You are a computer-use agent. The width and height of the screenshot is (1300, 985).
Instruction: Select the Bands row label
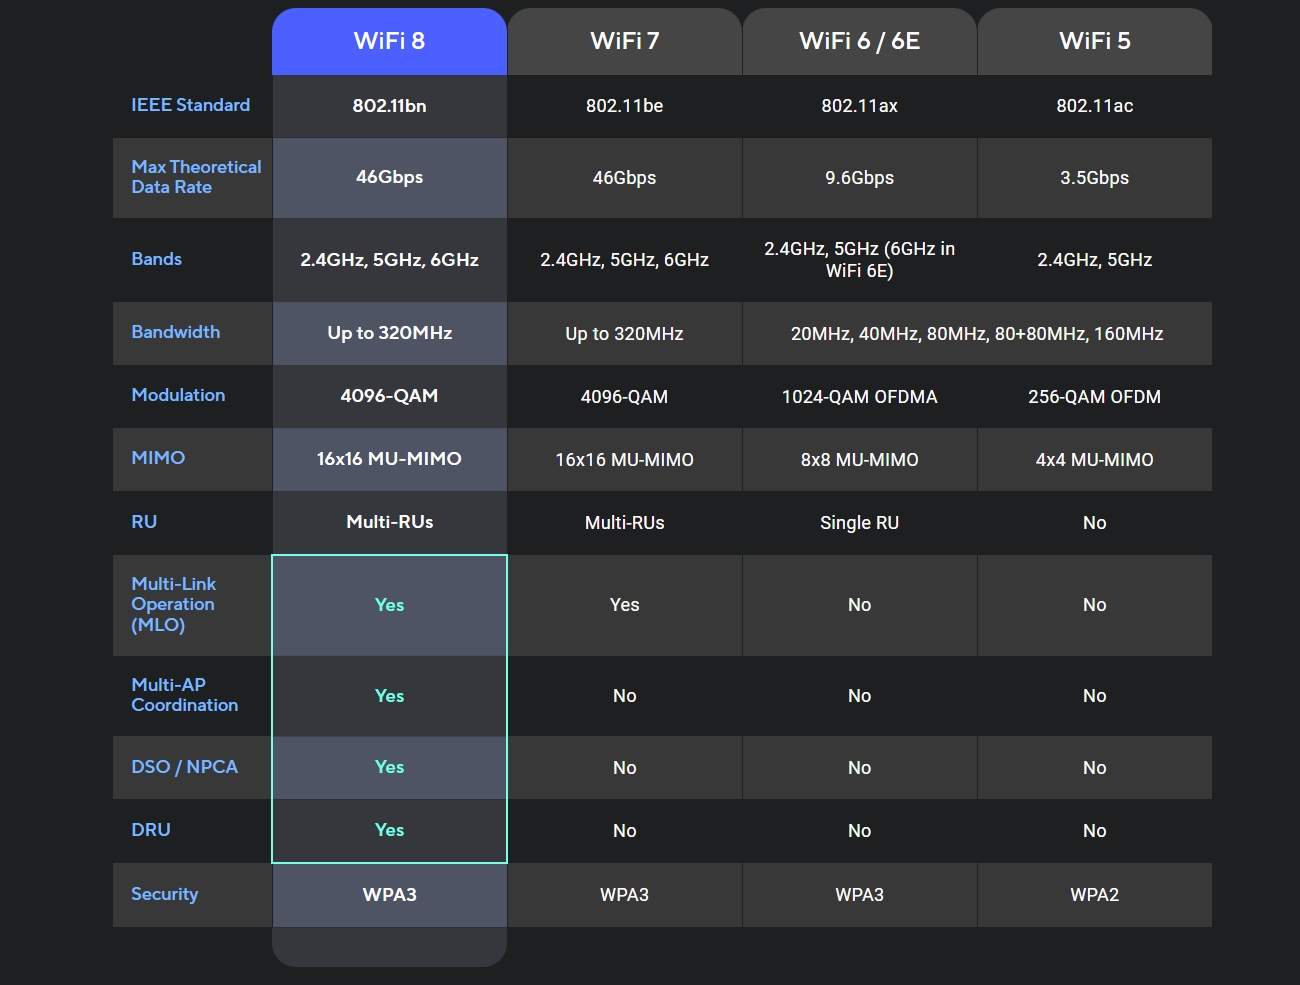pyautogui.click(x=156, y=259)
